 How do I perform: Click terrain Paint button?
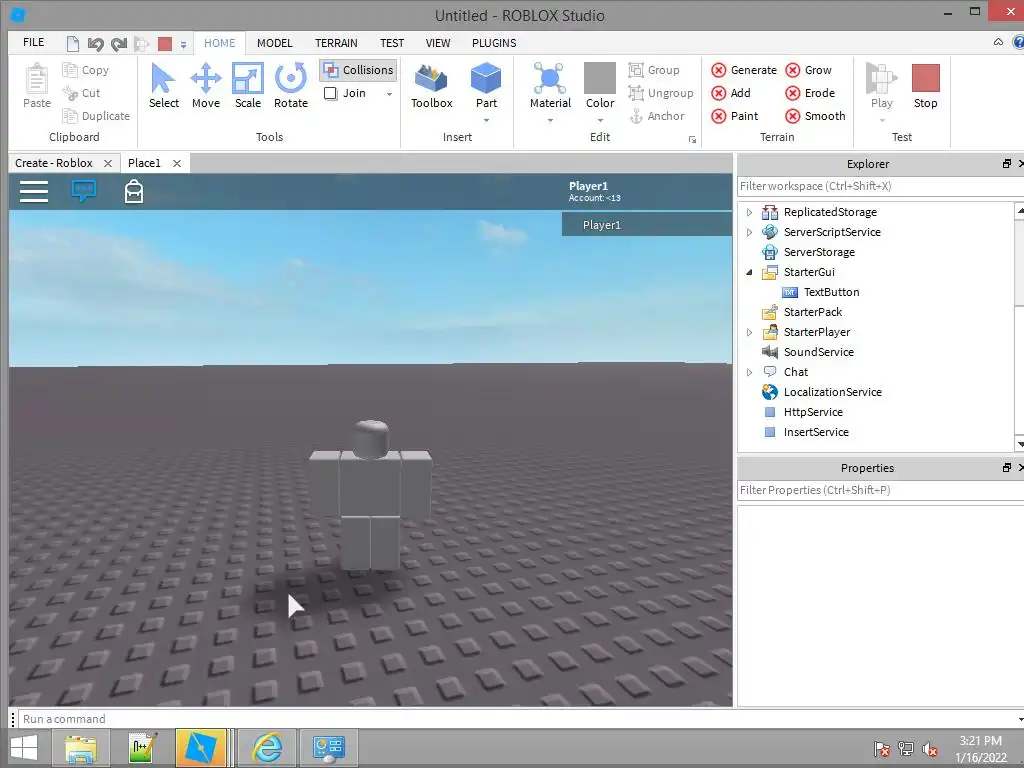735,116
